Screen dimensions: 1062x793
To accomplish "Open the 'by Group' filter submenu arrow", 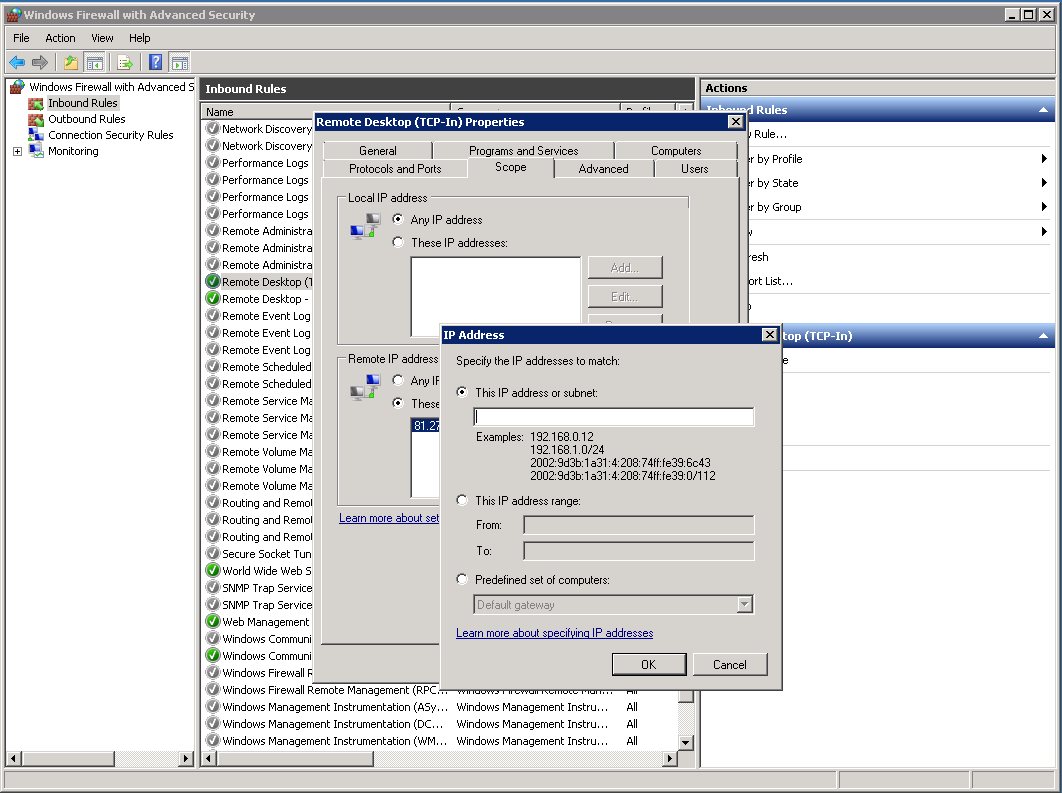I will [x=1044, y=207].
